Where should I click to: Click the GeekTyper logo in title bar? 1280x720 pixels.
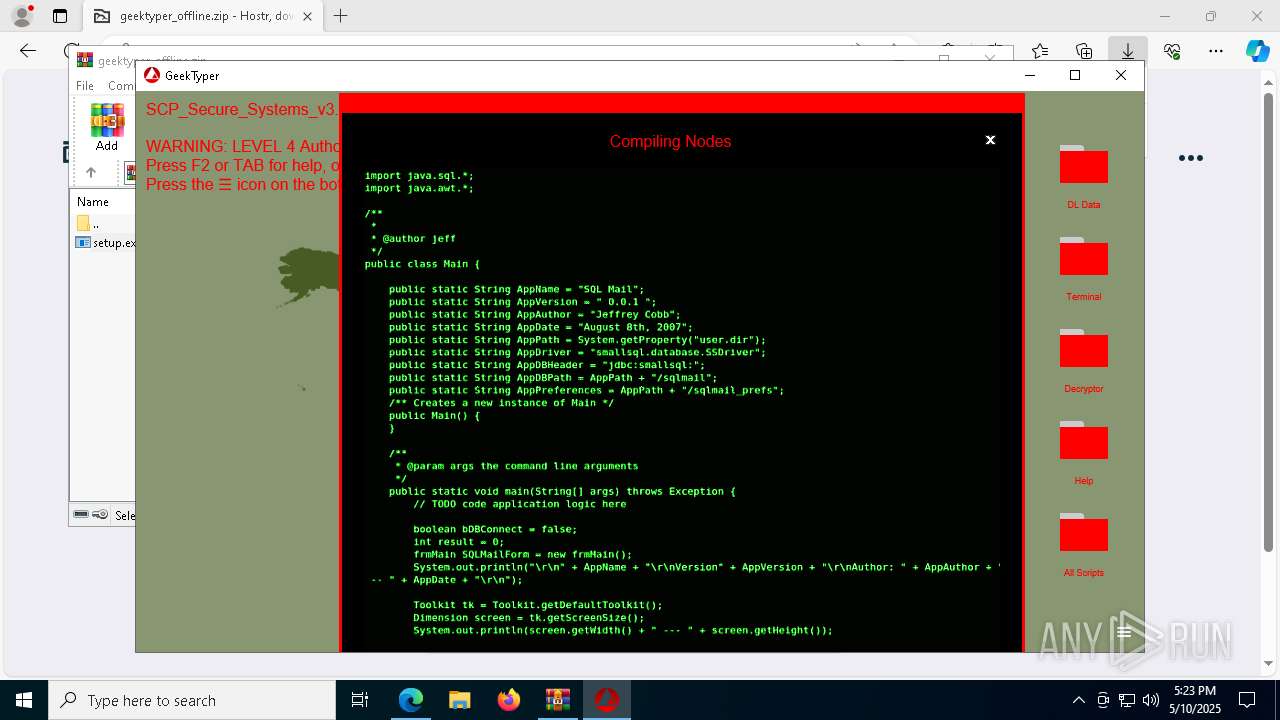152,75
